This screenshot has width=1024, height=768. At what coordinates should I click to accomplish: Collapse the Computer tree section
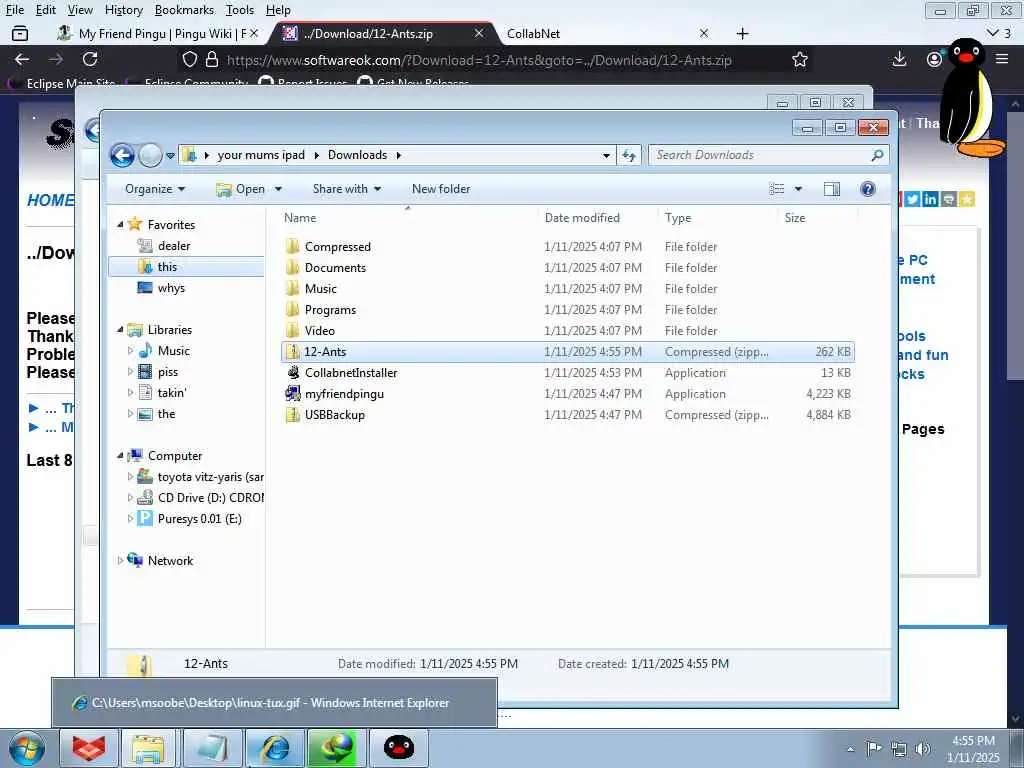coord(120,456)
